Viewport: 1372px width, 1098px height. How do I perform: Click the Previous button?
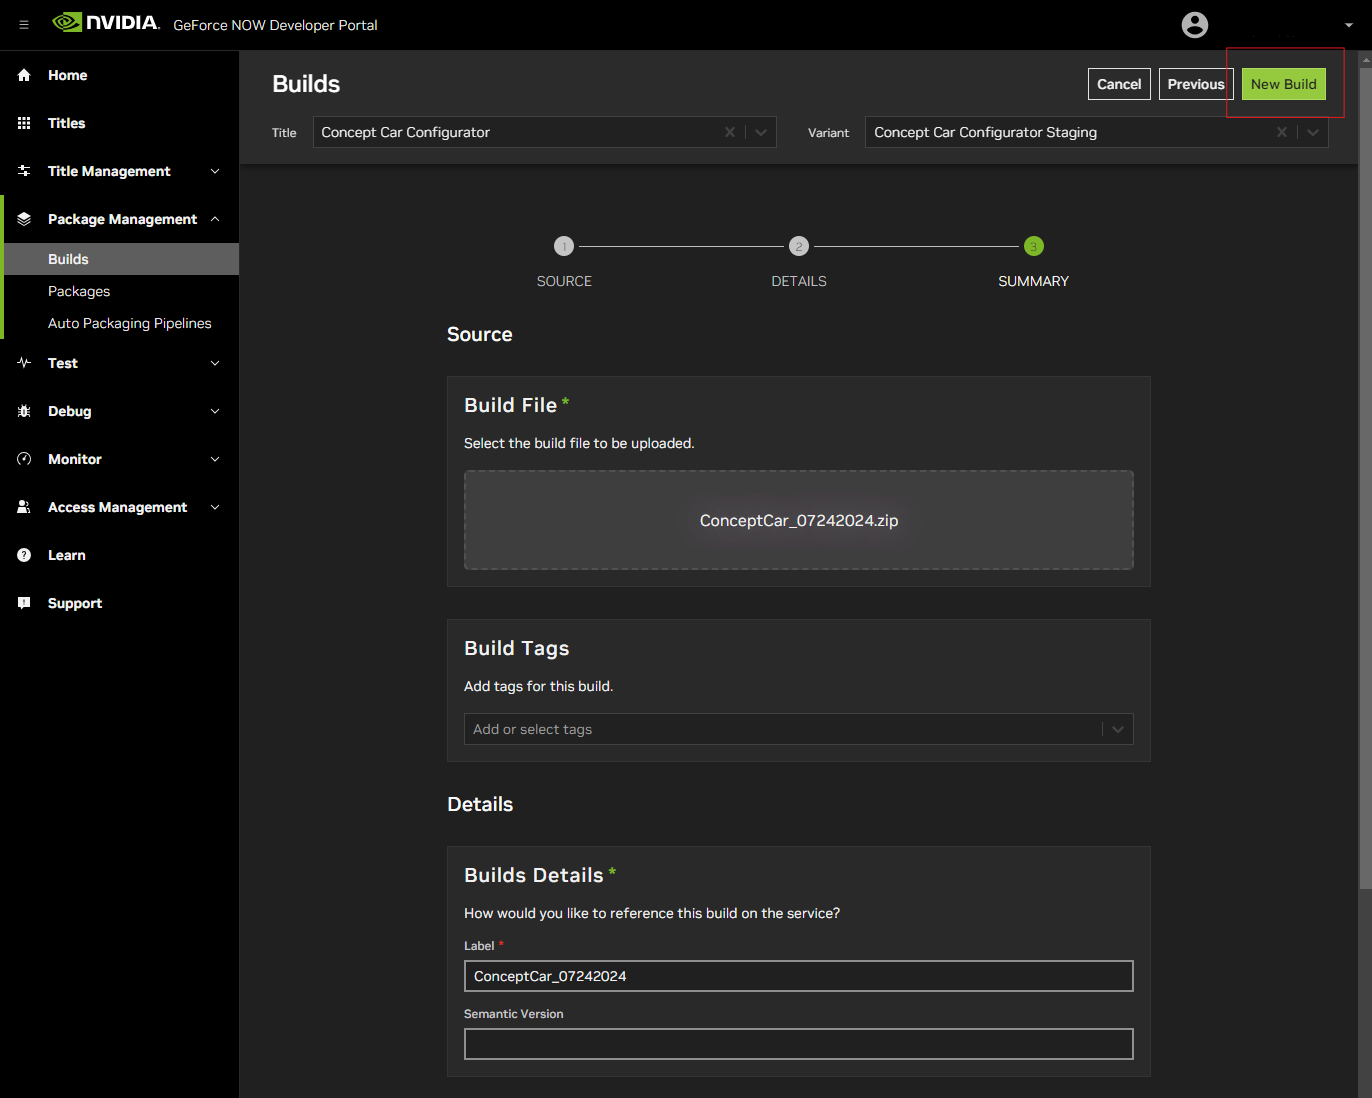pyautogui.click(x=1196, y=84)
